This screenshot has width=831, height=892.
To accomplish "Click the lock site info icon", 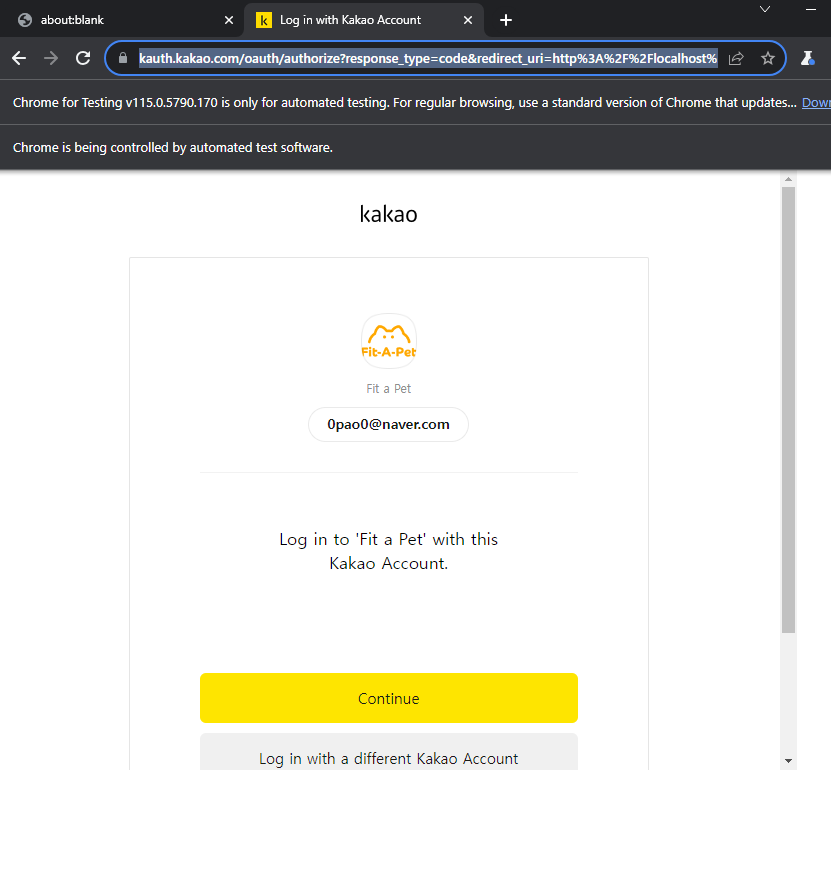I will (x=123, y=58).
